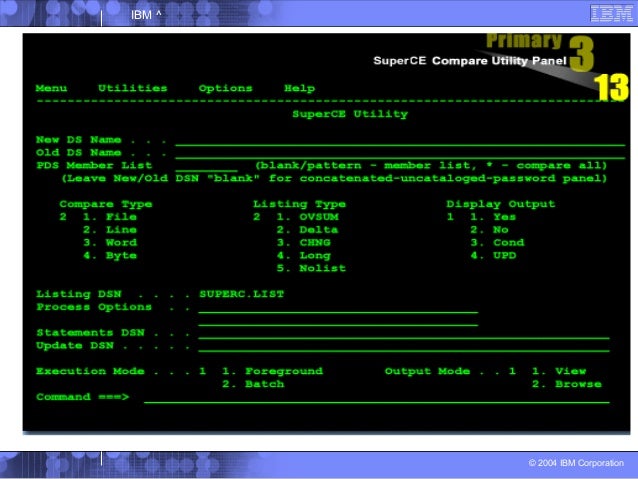This screenshot has height=479, width=638.
Task: Select UPD under Display Output
Action: pyautogui.click(x=493, y=256)
